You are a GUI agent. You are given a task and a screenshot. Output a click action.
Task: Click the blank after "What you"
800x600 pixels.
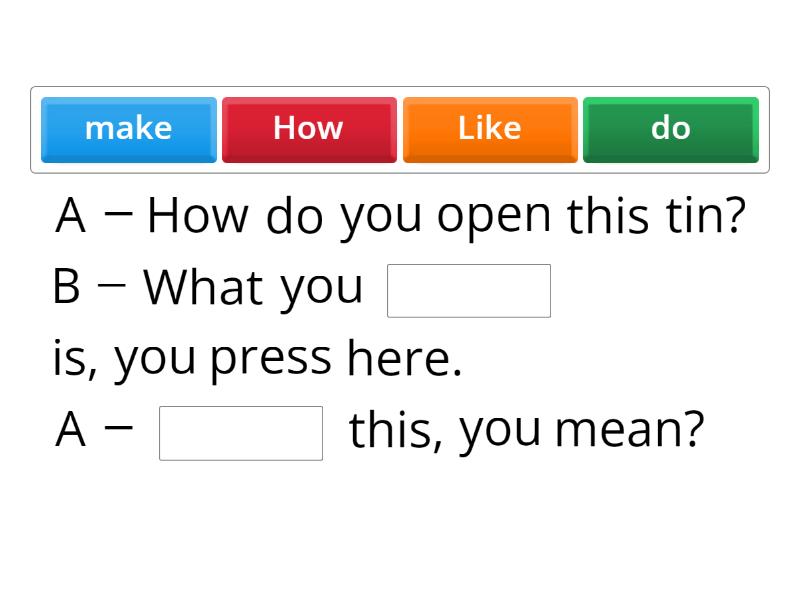(x=469, y=290)
